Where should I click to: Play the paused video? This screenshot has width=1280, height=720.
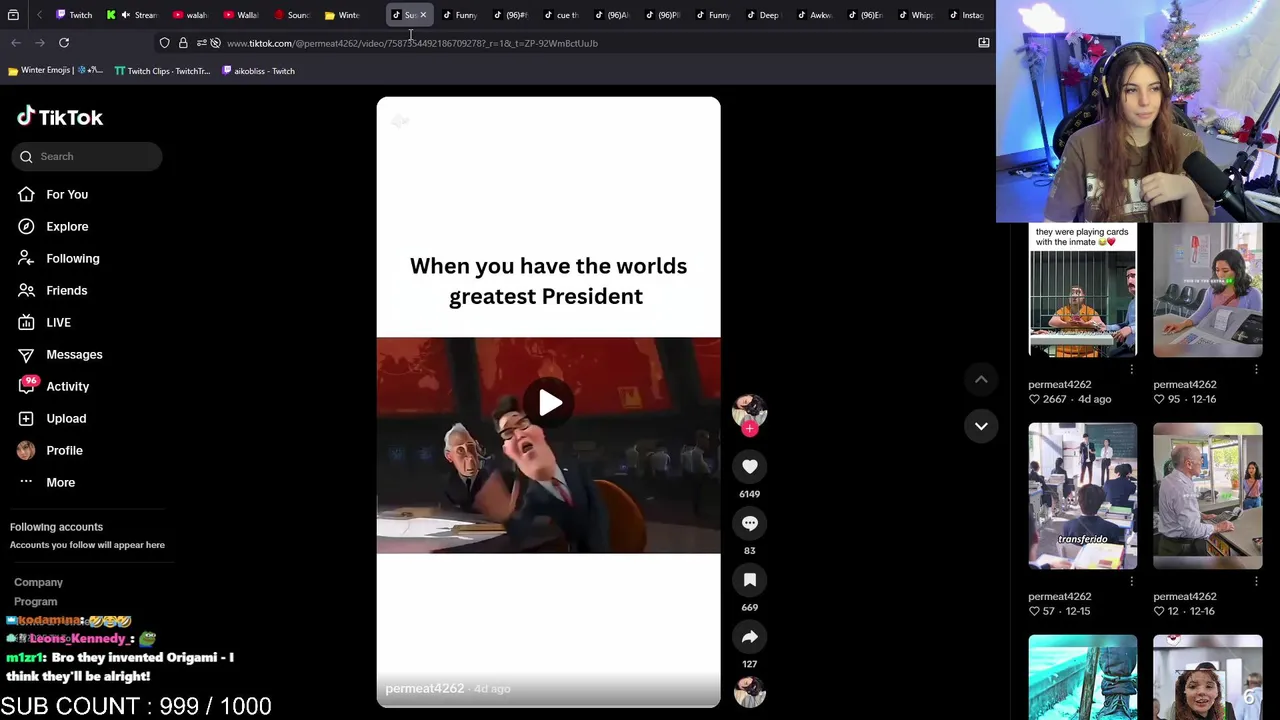(x=550, y=402)
